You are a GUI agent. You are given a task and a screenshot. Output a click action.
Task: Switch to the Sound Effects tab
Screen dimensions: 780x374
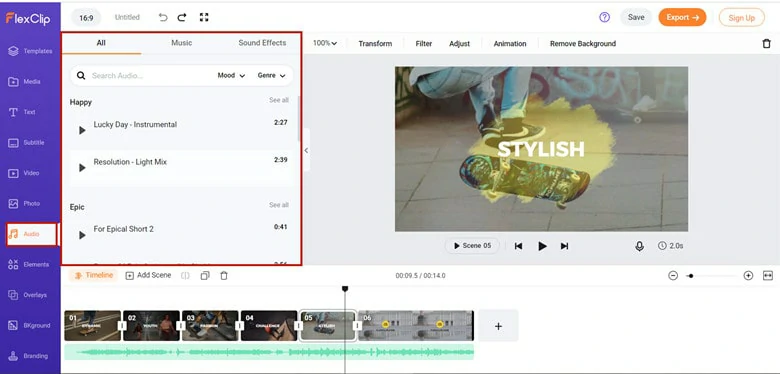pos(262,43)
